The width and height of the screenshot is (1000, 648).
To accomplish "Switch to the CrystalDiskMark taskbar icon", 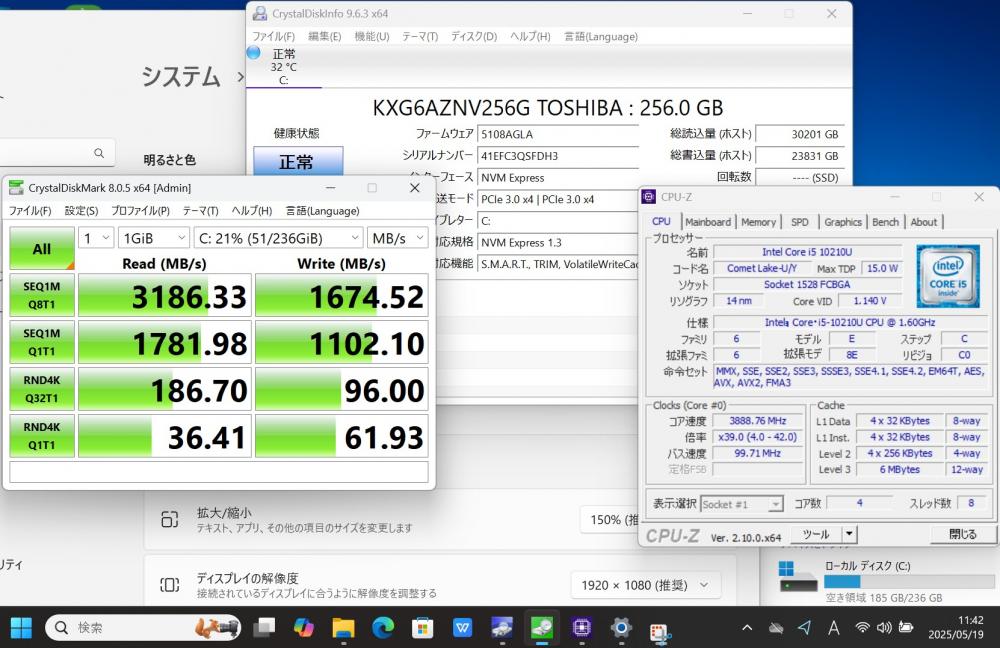I will 542,628.
